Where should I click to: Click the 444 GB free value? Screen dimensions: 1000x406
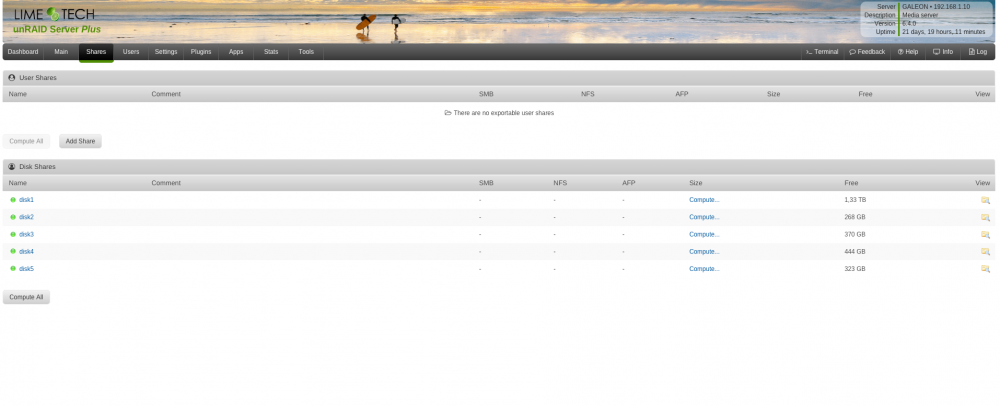click(x=855, y=251)
